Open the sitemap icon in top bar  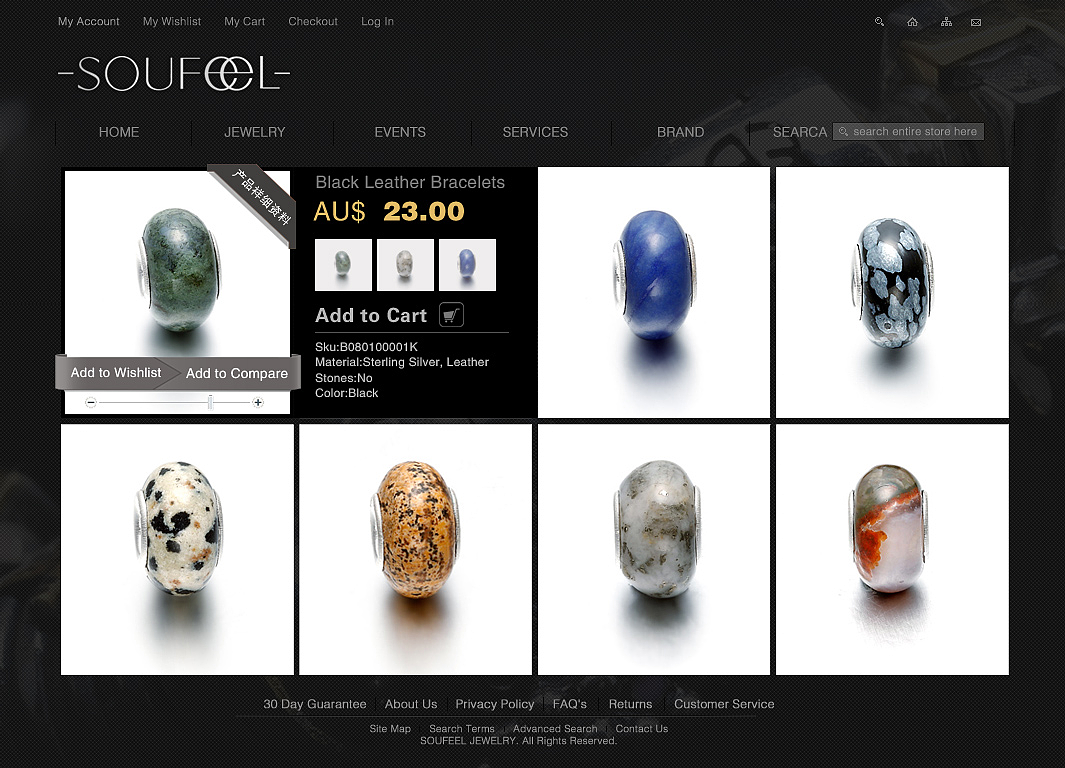tap(946, 22)
